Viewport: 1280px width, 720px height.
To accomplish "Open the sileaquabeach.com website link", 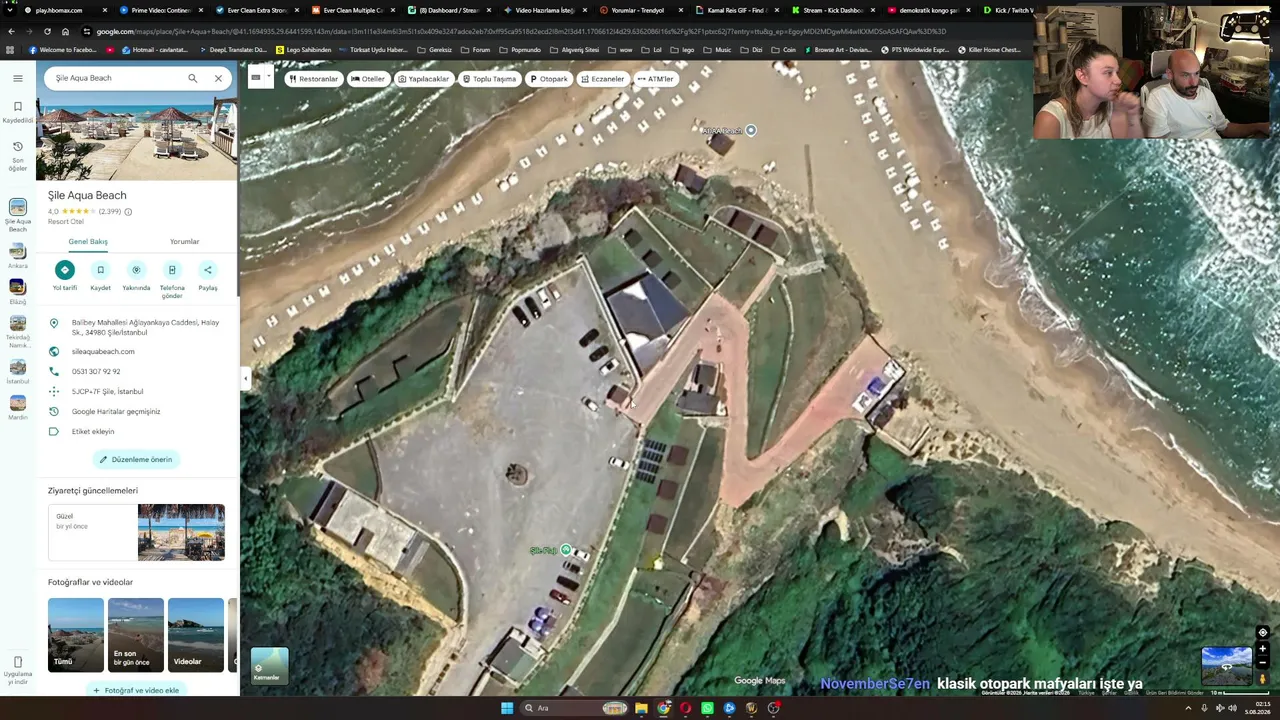I will [103, 352].
